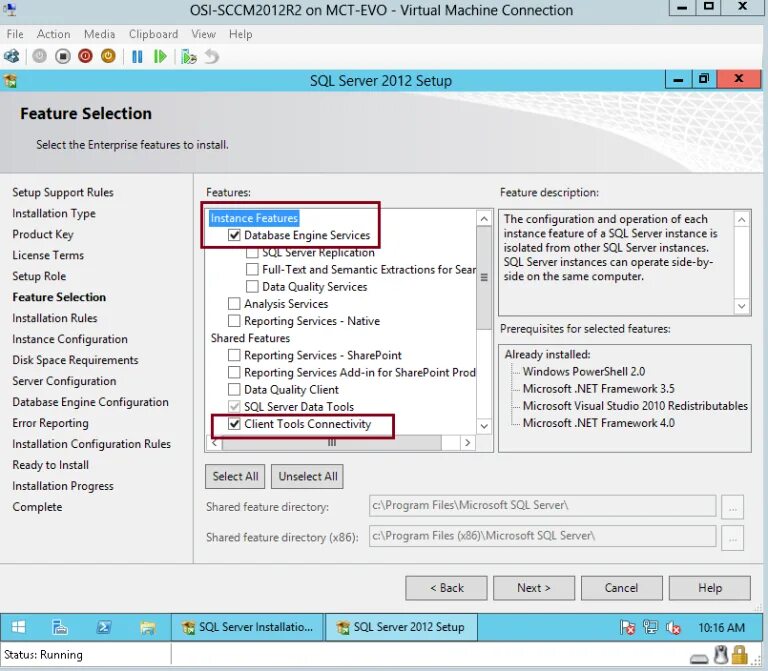This screenshot has width=768, height=671.
Task: Switch to SQL Server Installation Center taskbar item
Action: [247, 627]
